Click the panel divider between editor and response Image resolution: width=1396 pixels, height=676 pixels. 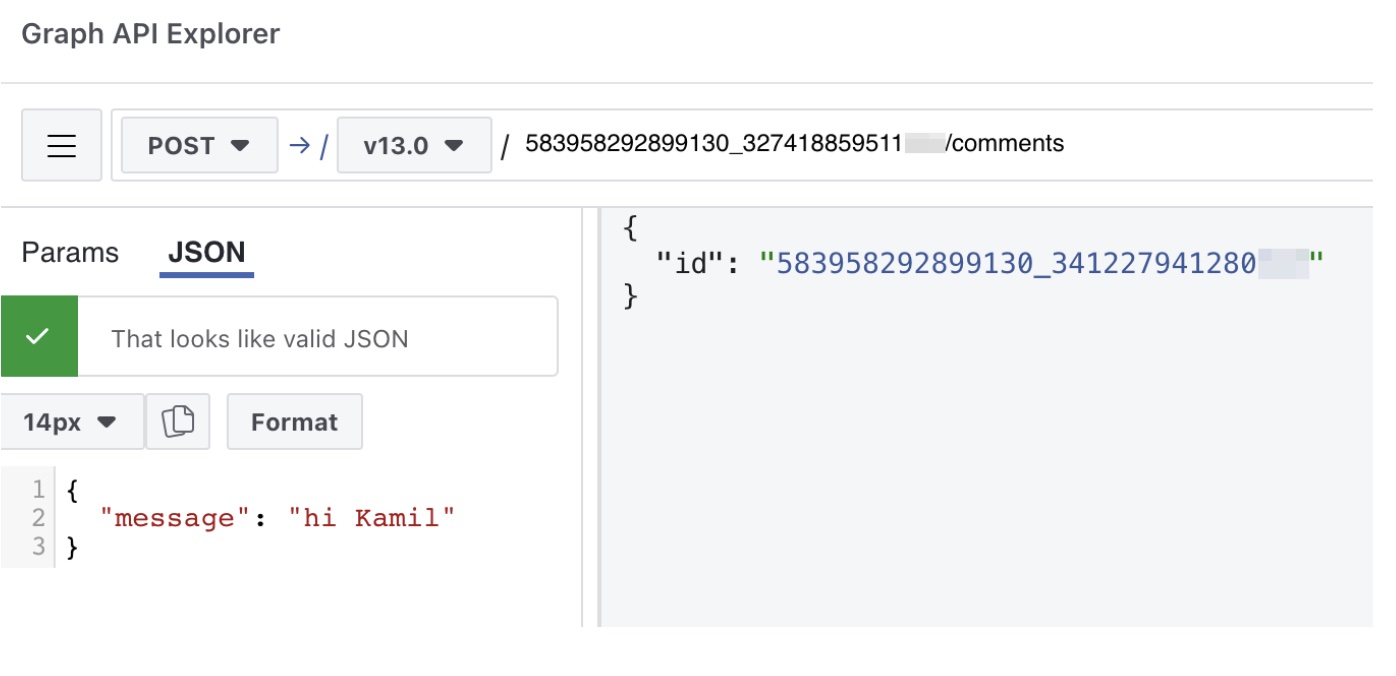click(x=591, y=417)
